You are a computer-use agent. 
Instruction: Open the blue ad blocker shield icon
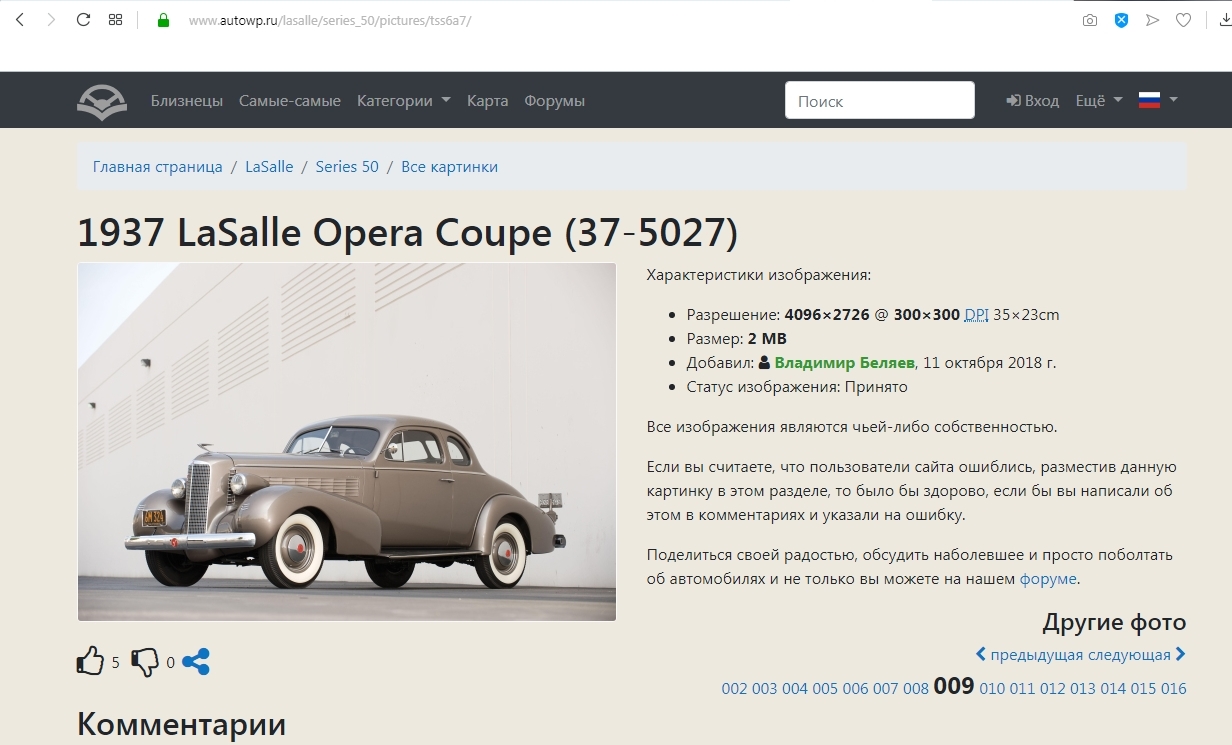coord(1121,20)
